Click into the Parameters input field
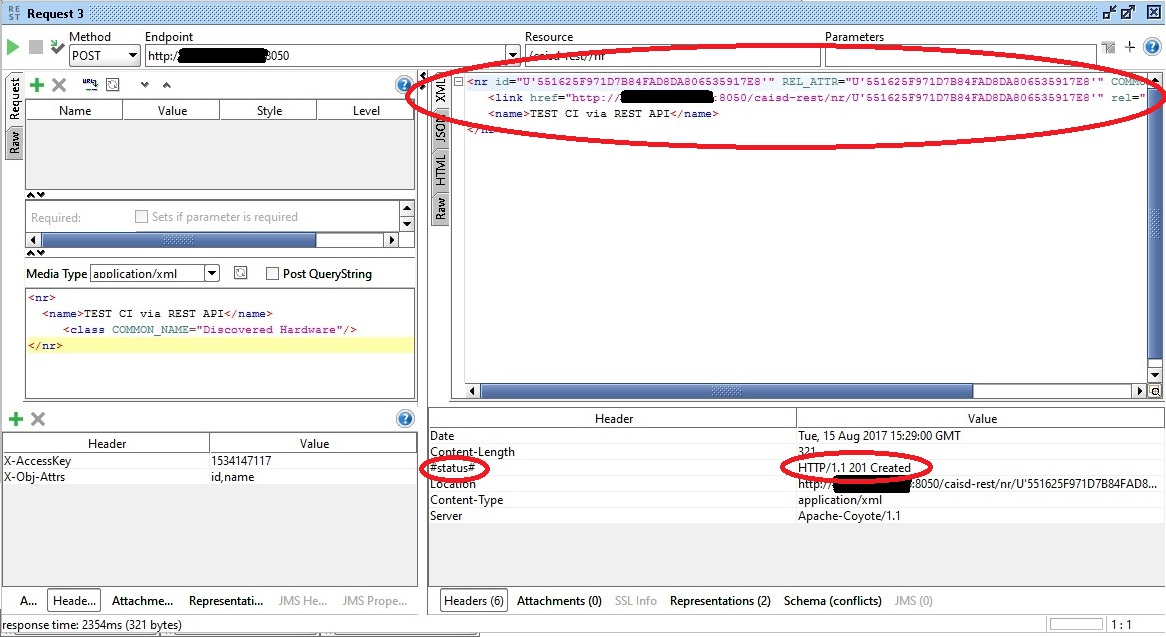 pos(960,56)
